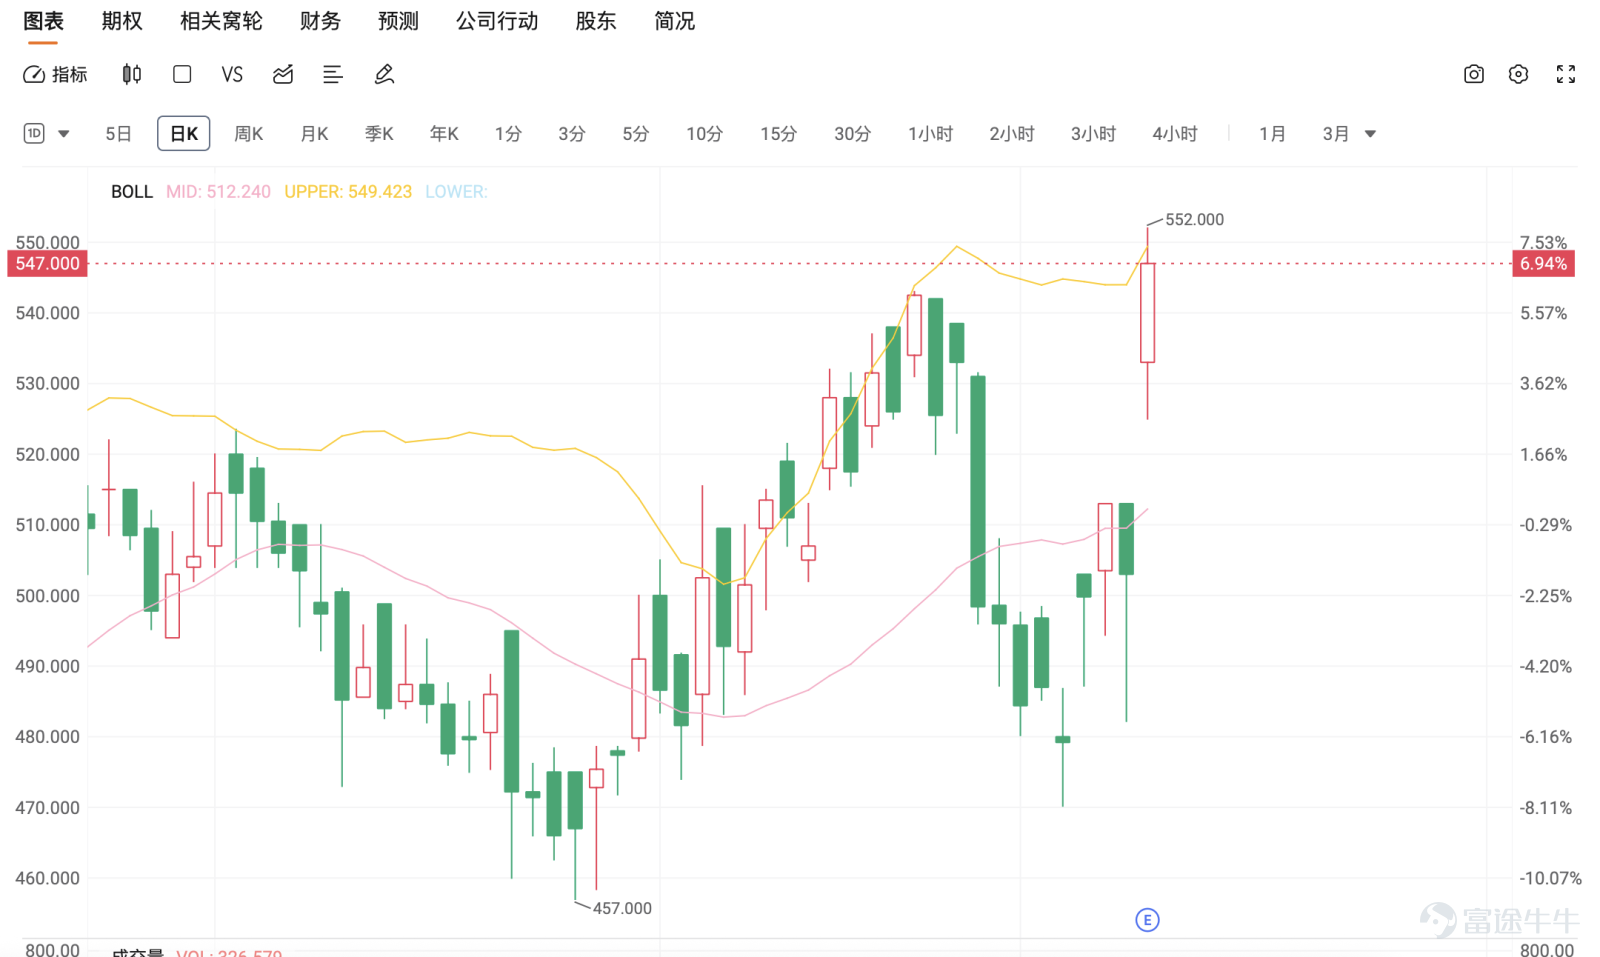Enter fullscreen chart mode
The height and width of the screenshot is (957, 1600).
click(1566, 74)
